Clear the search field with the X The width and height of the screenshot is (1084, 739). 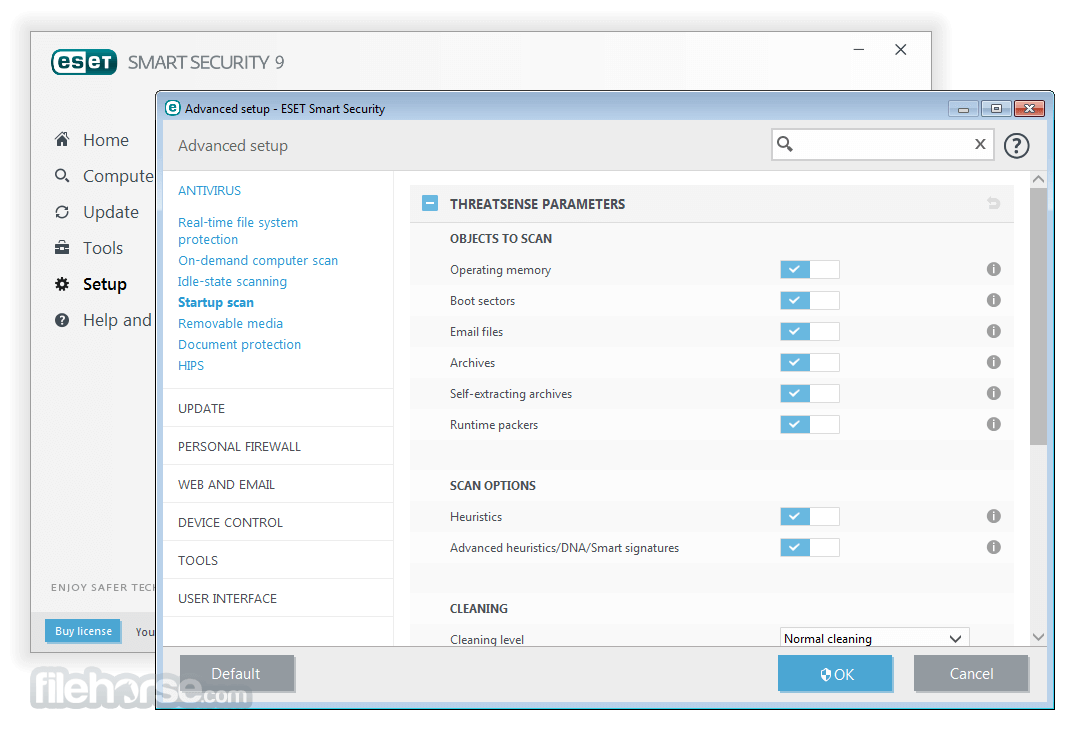coord(980,144)
